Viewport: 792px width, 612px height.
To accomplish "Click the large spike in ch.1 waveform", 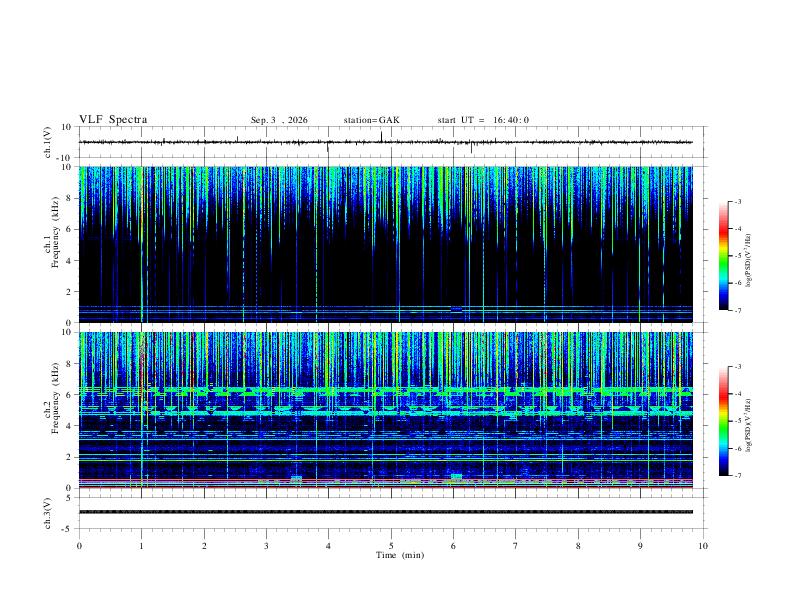I will click(x=381, y=136).
